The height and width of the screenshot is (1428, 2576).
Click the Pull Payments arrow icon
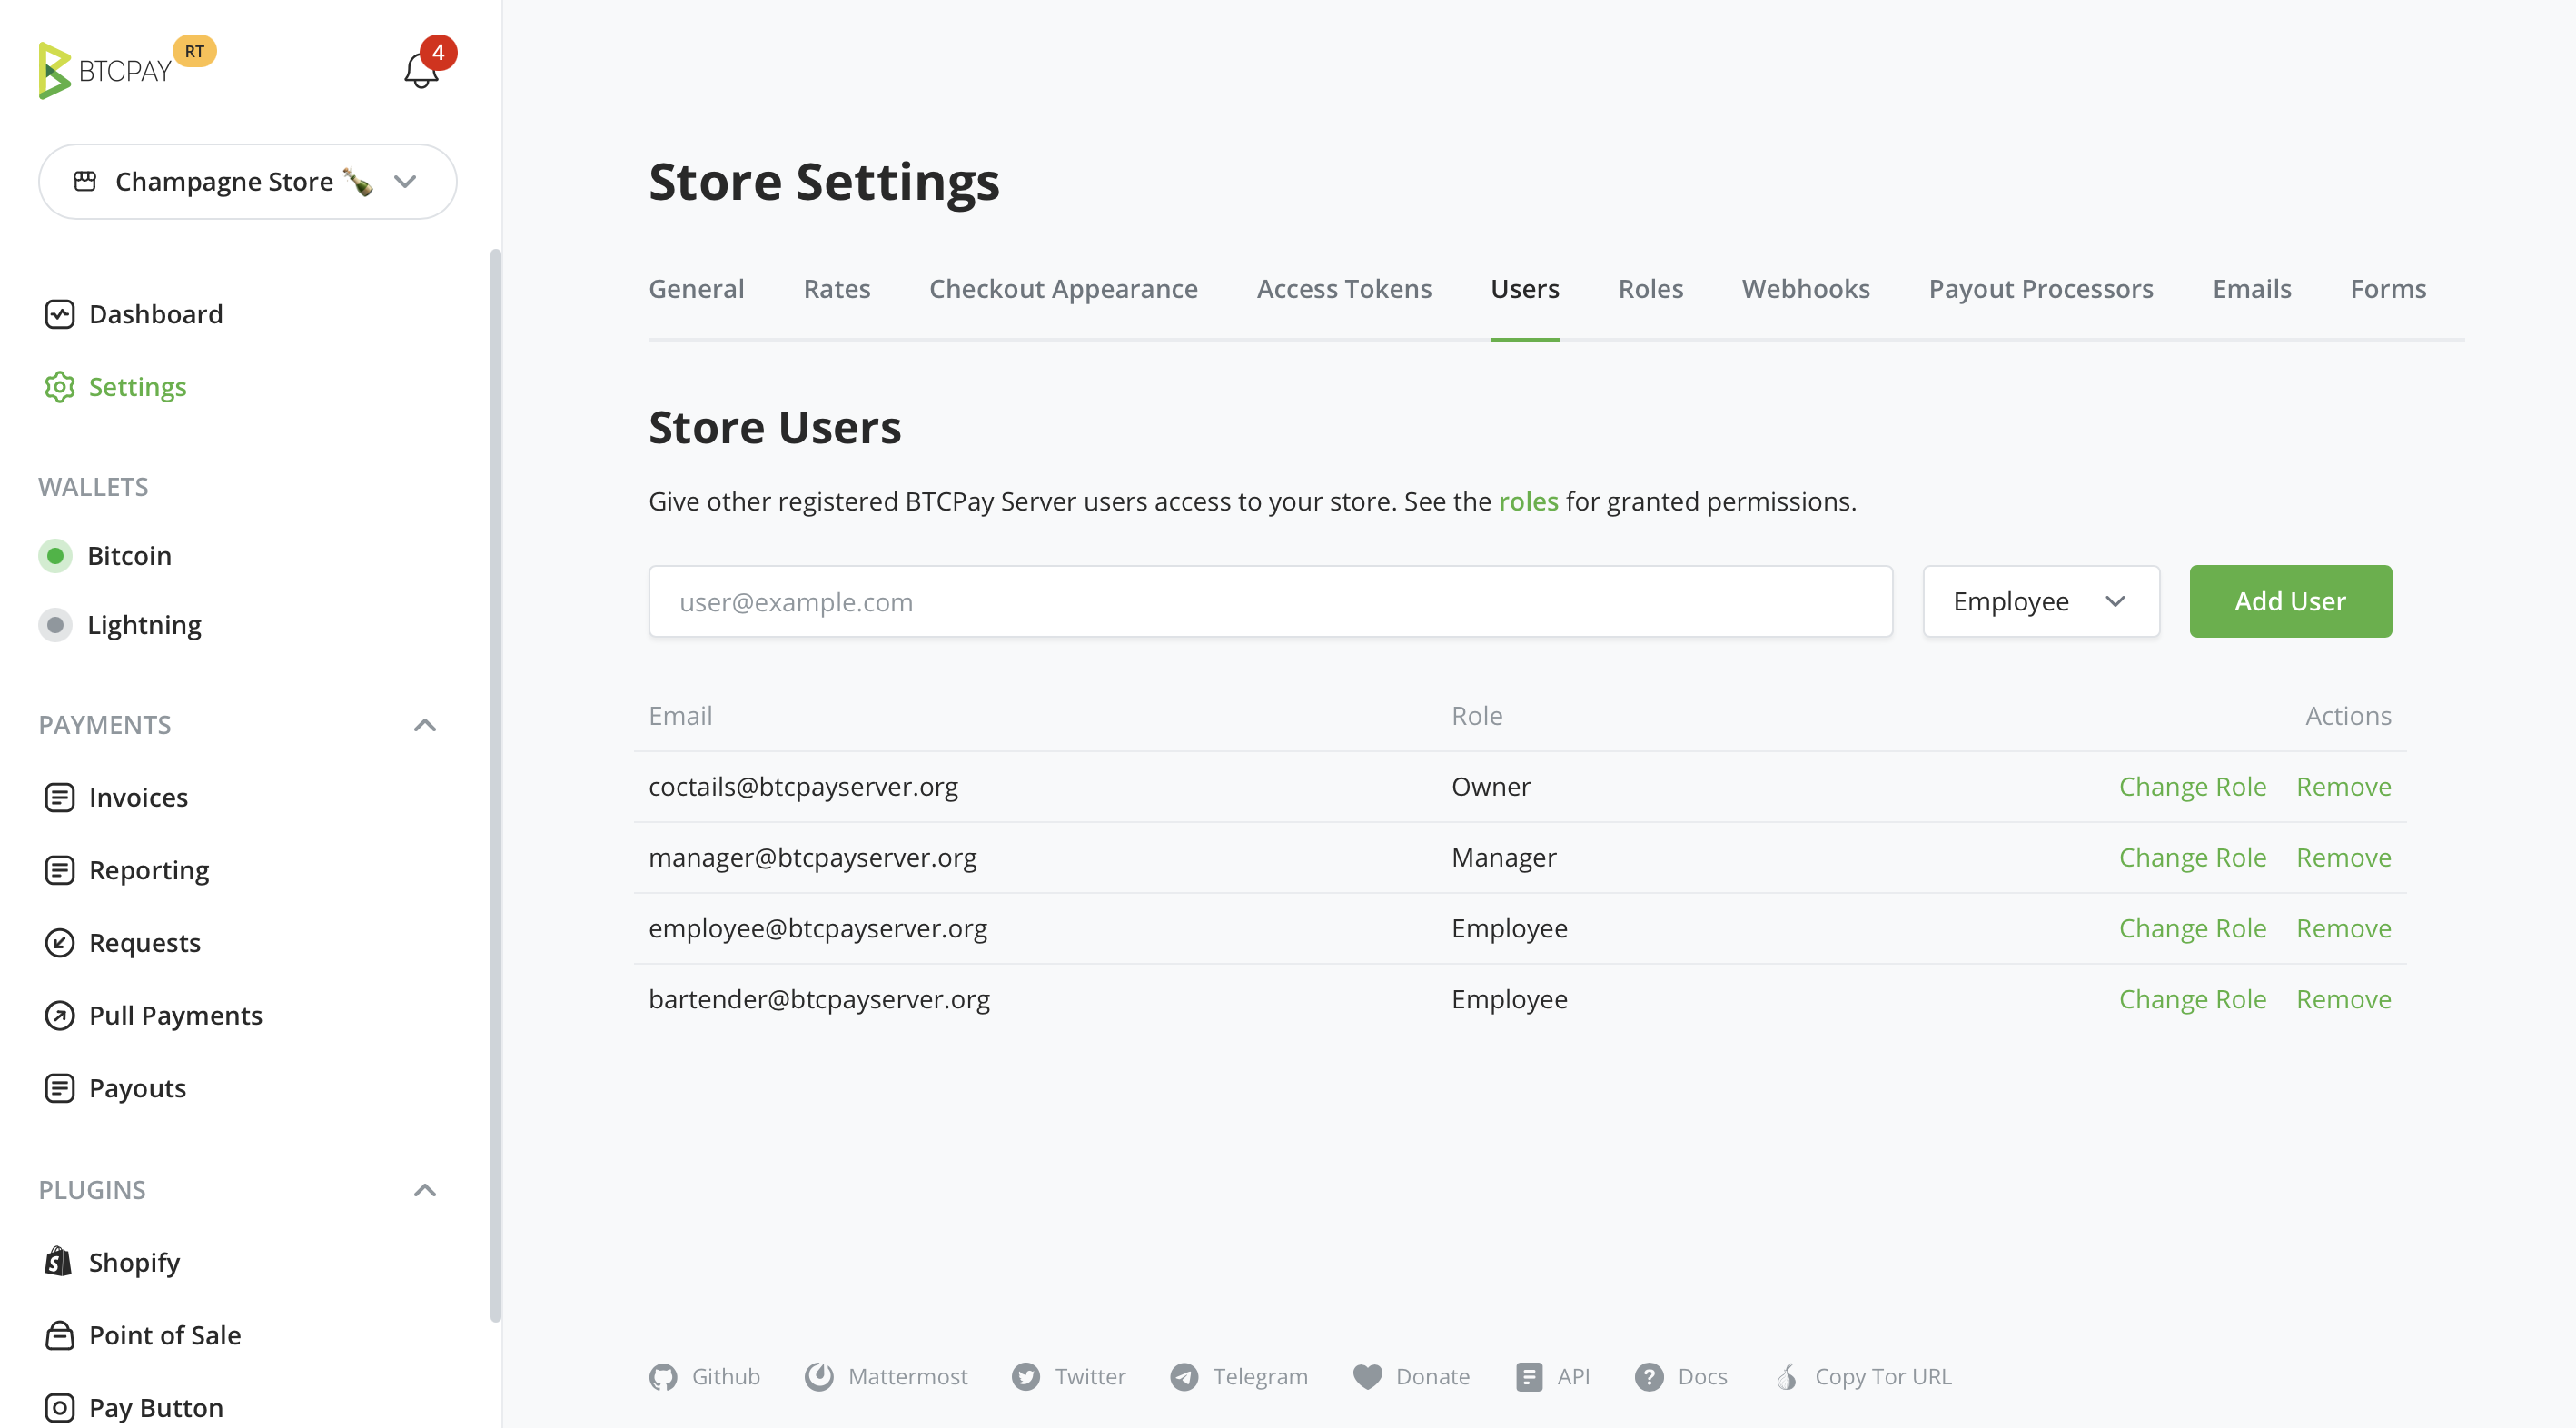pyautogui.click(x=59, y=1015)
